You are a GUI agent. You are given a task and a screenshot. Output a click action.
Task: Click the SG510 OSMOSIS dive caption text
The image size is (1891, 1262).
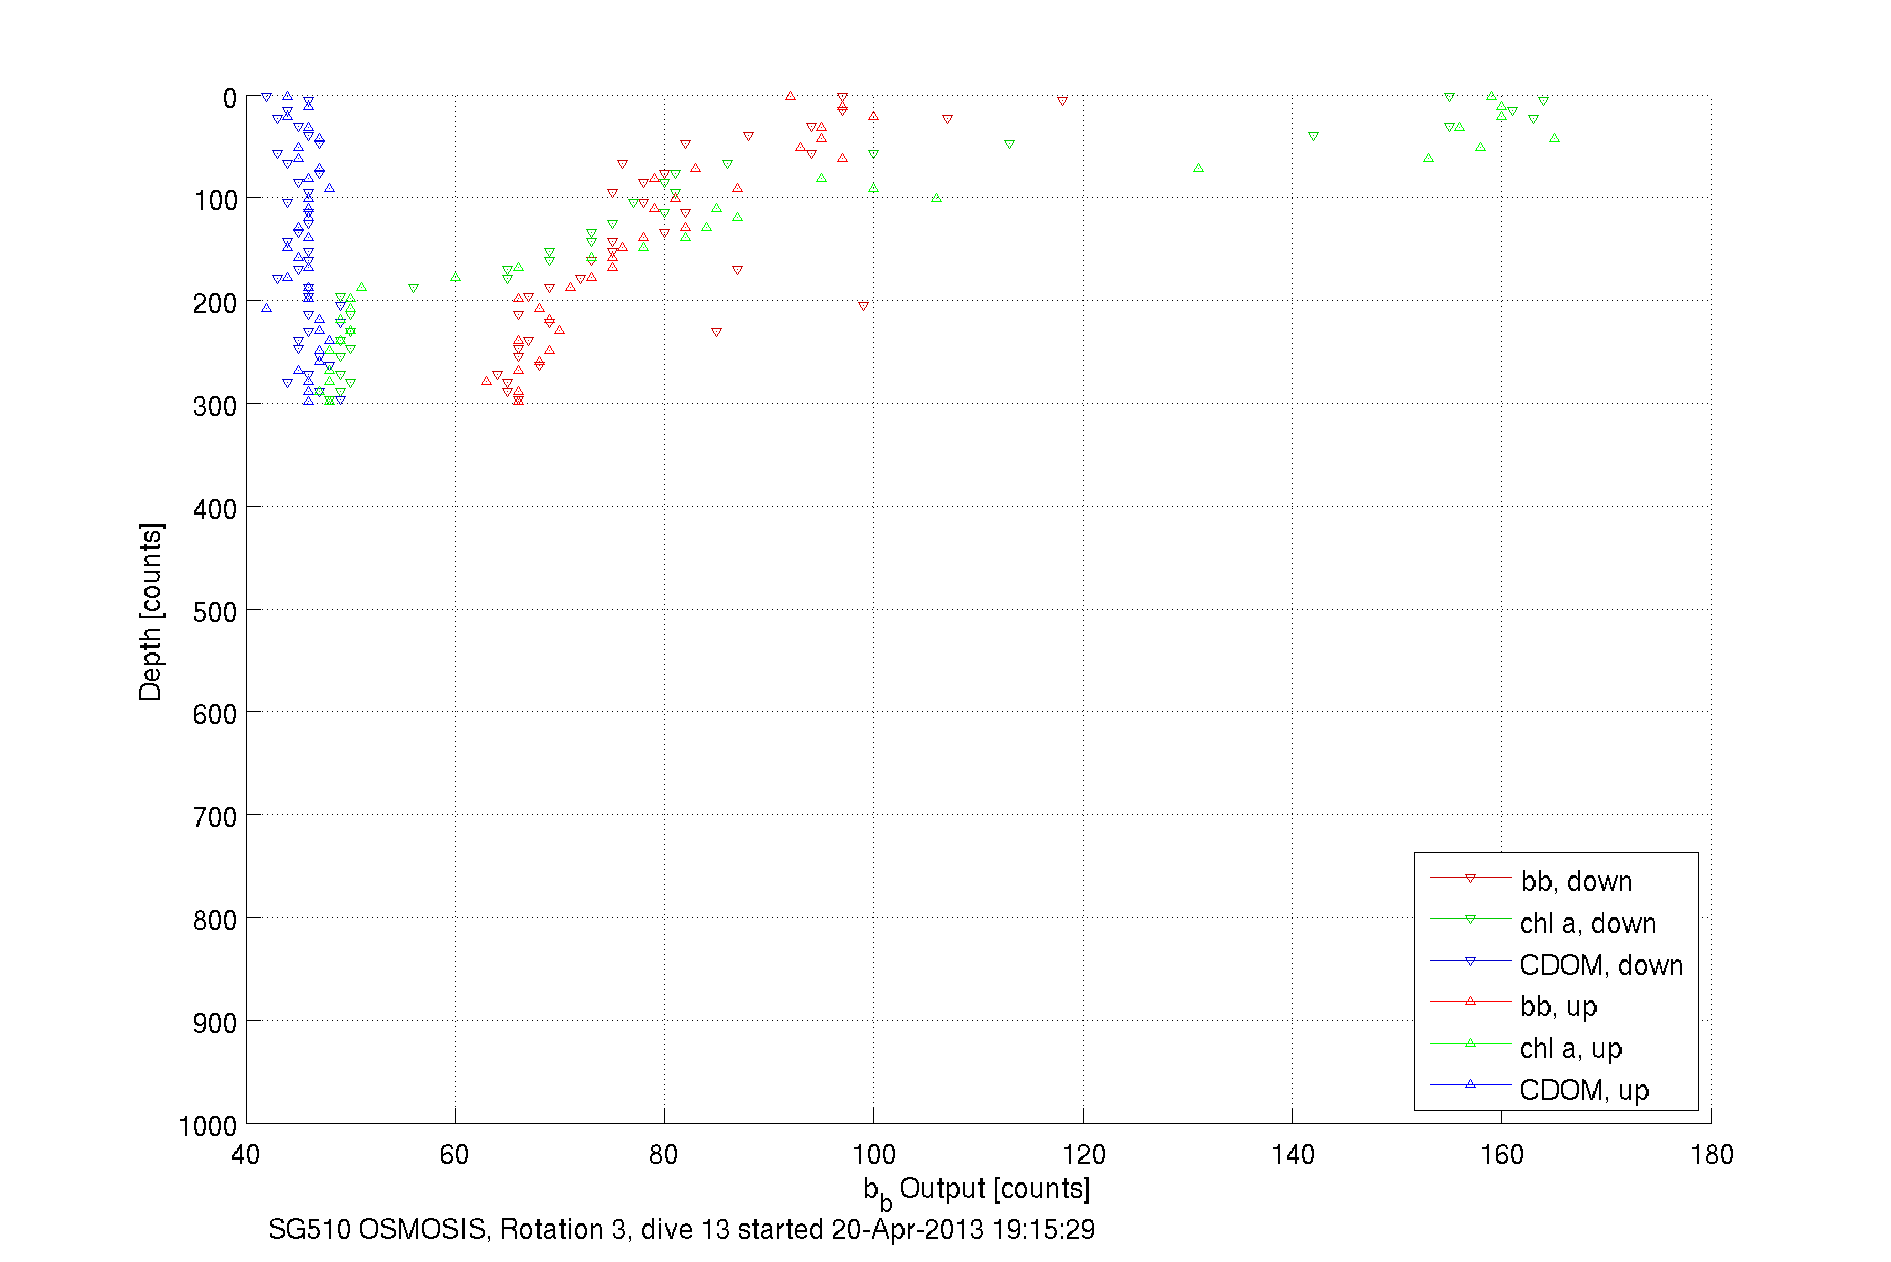[x=681, y=1229]
